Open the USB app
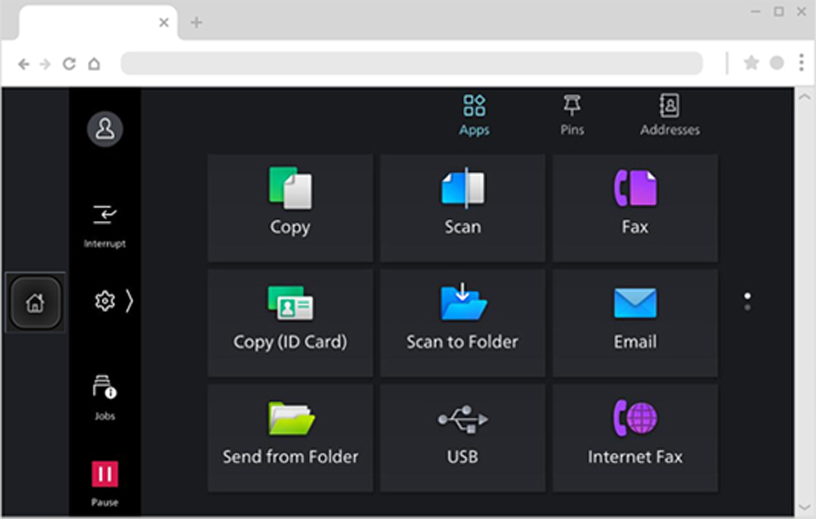This screenshot has width=816, height=519. click(463, 438)
